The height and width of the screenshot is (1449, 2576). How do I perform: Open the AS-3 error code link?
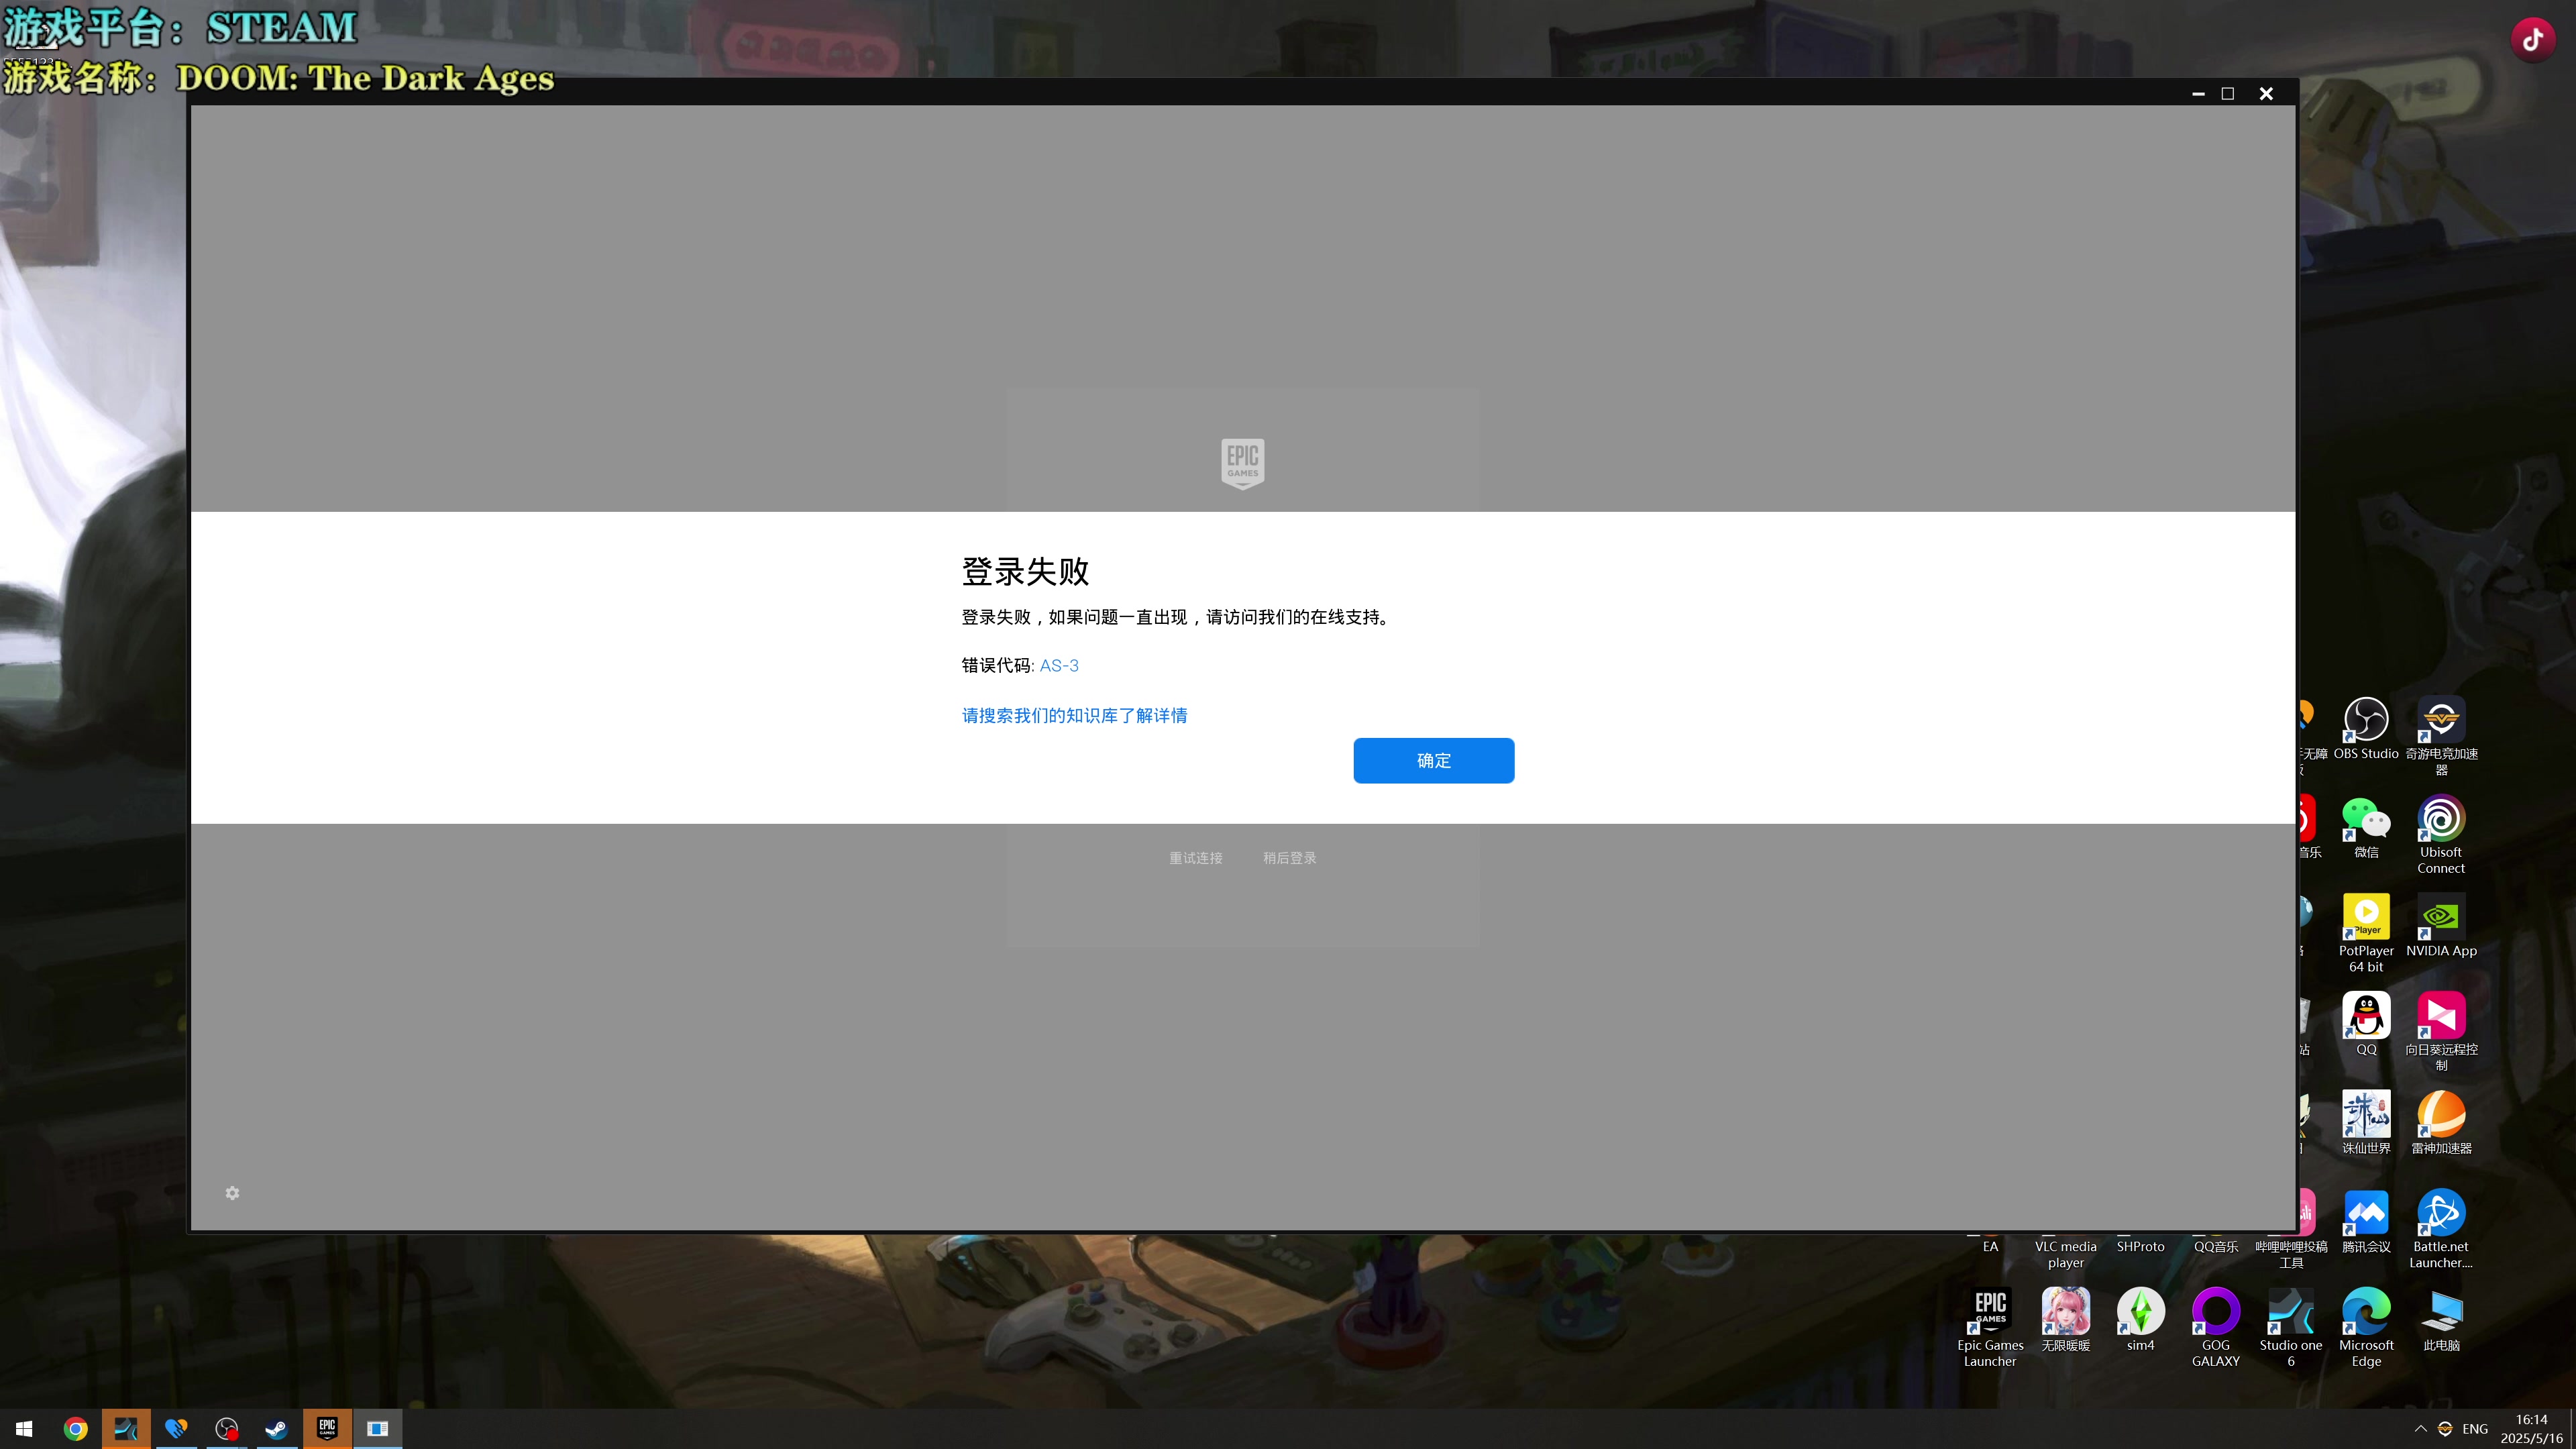tap(1059, 665)
